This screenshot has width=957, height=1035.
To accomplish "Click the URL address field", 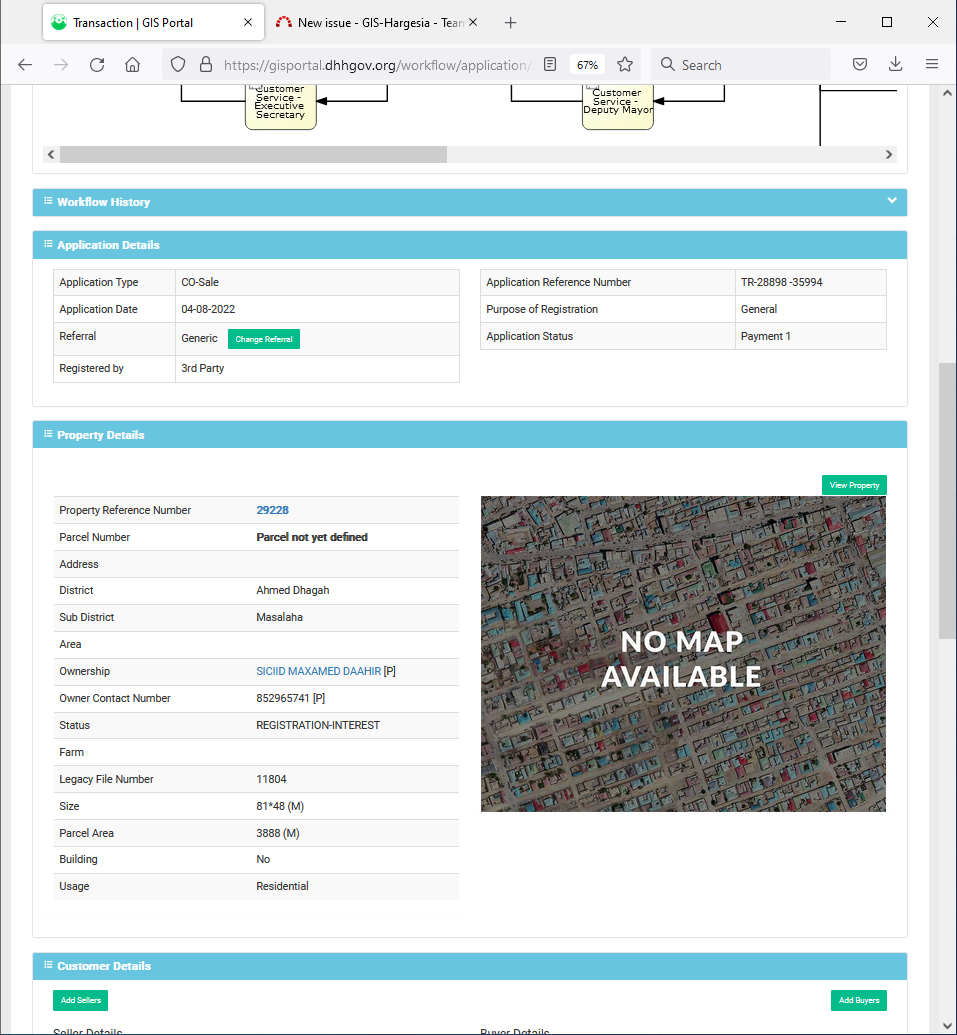I will (x=376, y=65).
